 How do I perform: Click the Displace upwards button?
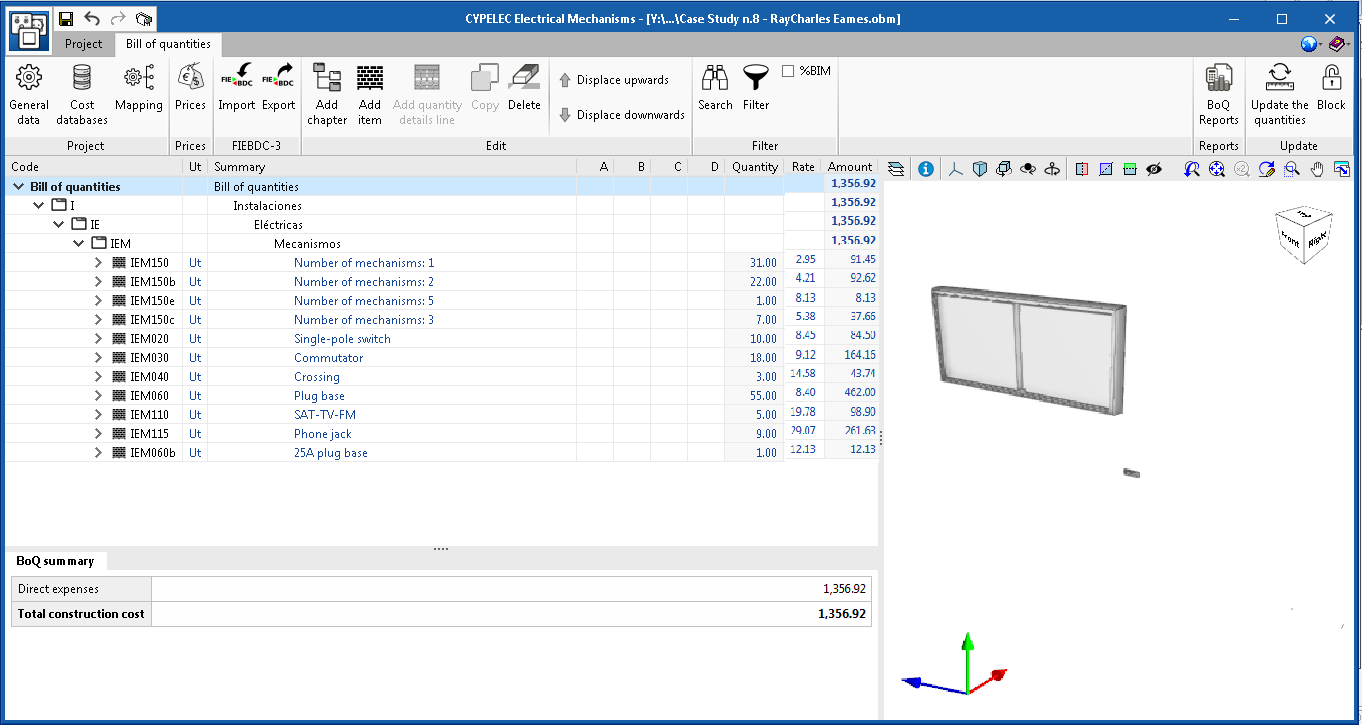pyautogui.click(x=620, y=79)
